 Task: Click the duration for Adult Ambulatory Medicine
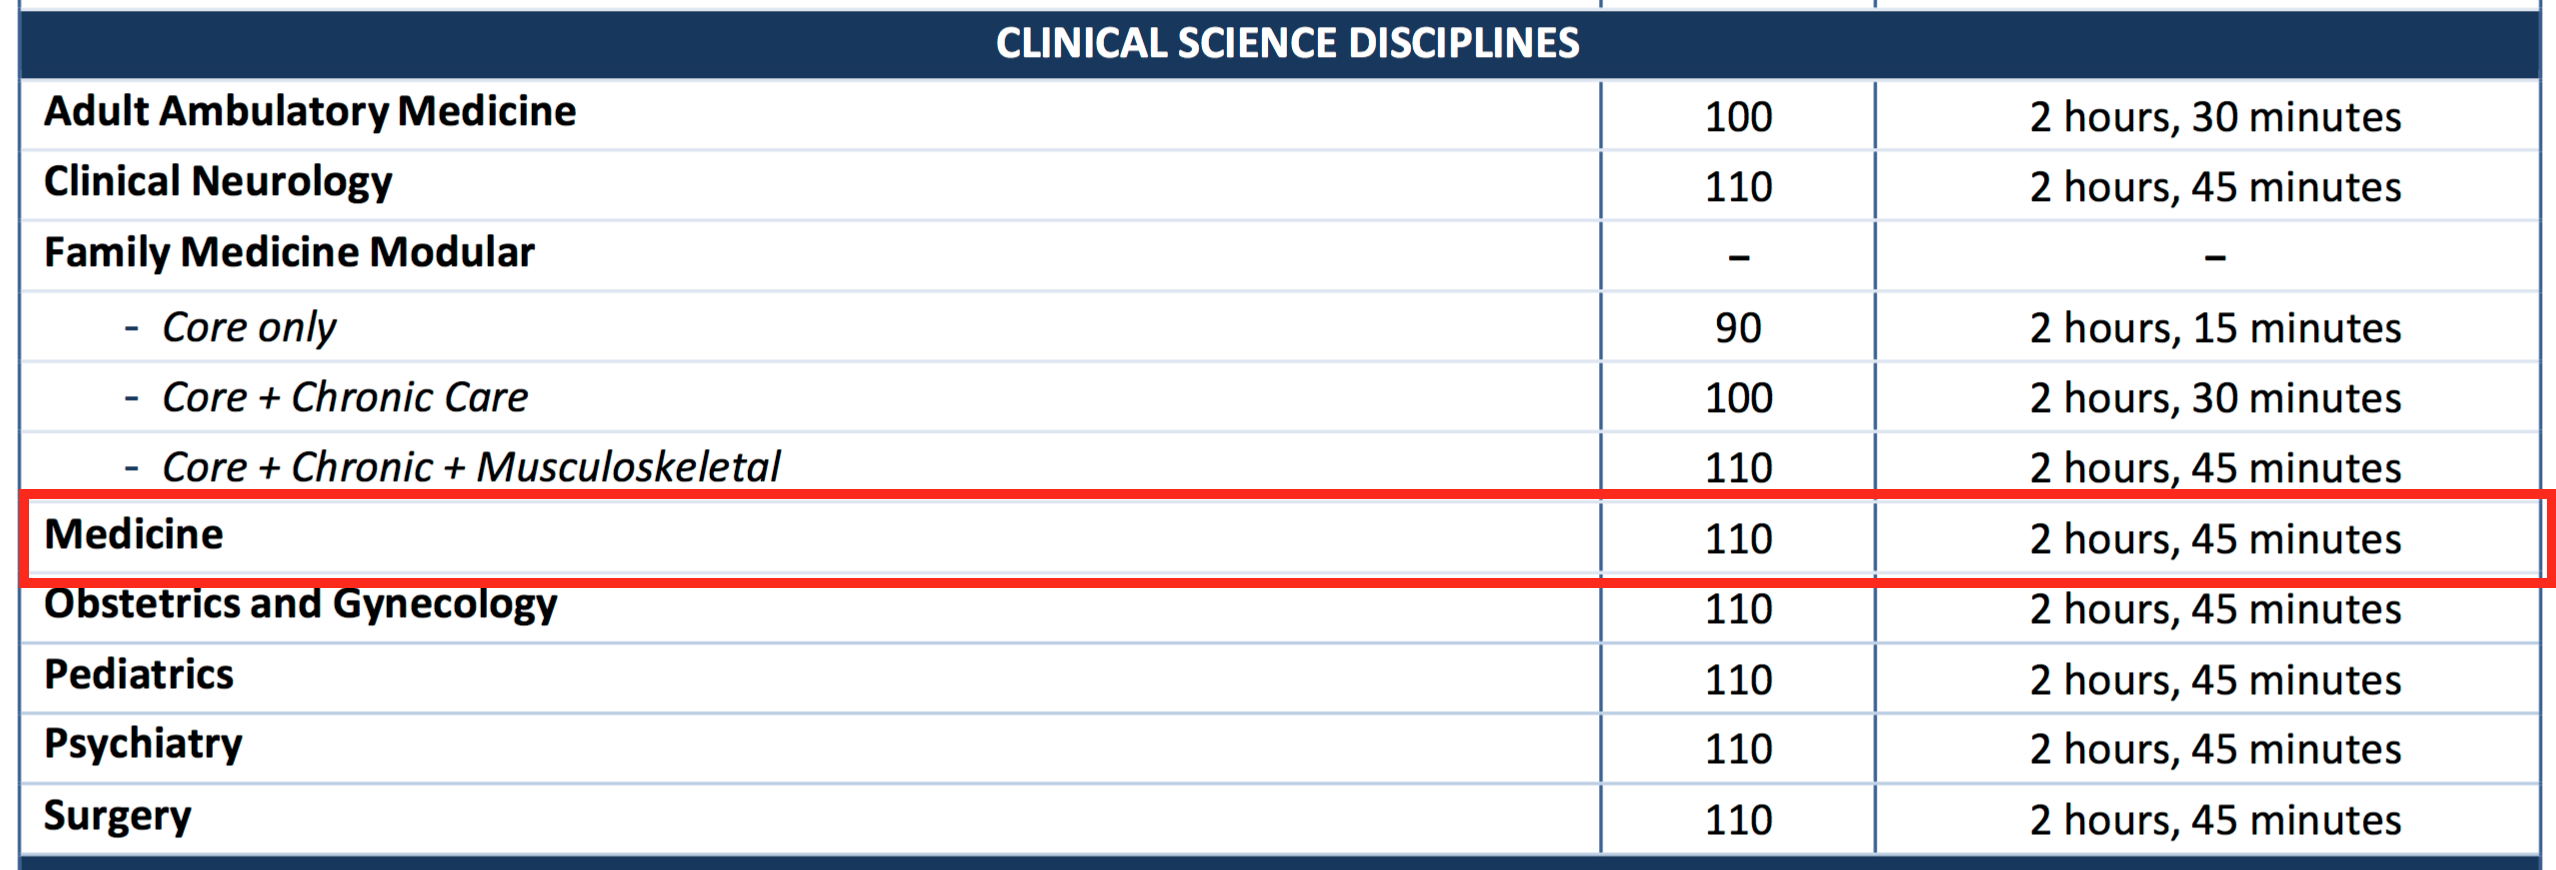pyautogui.click(x=2215, y=117)
